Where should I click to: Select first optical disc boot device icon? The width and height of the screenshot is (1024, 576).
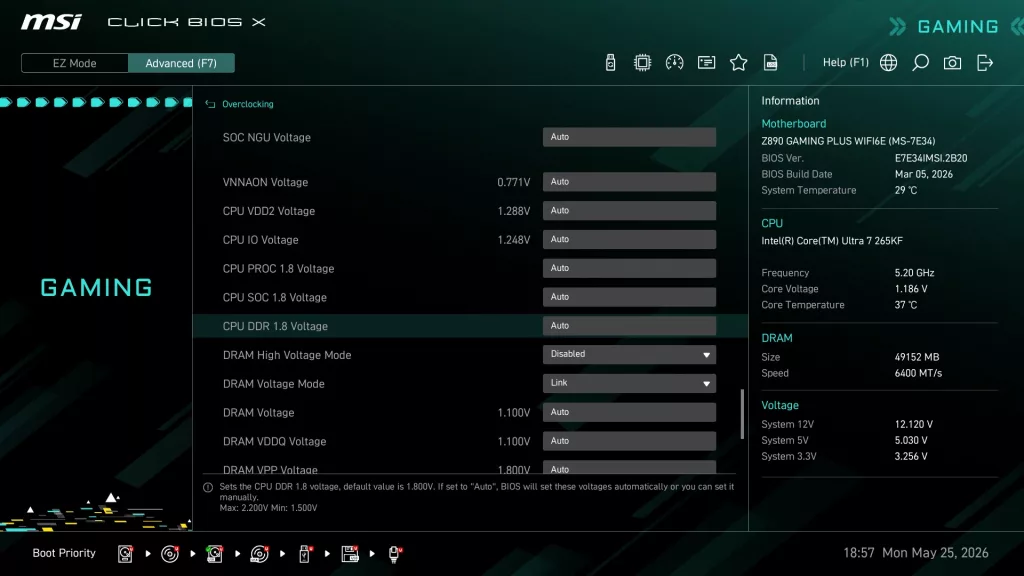[x=170, y=554]
